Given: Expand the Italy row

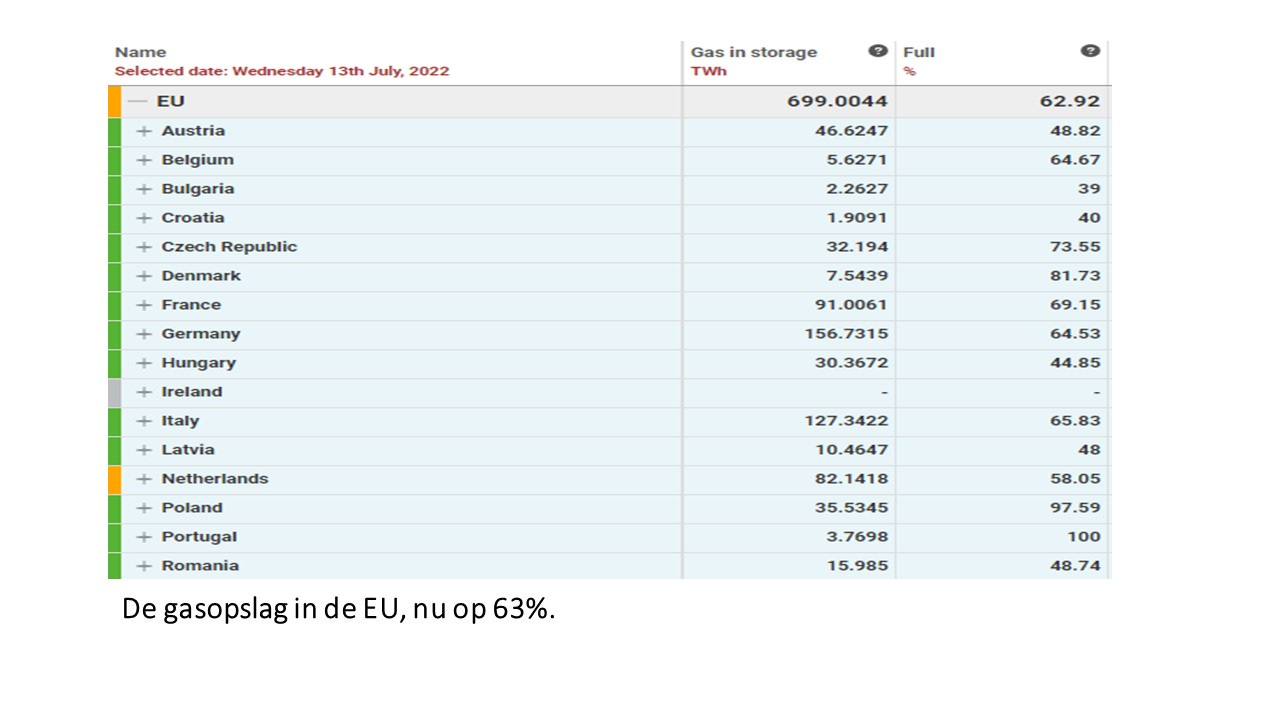Looking at the screenshot, I should click(144, 421).
